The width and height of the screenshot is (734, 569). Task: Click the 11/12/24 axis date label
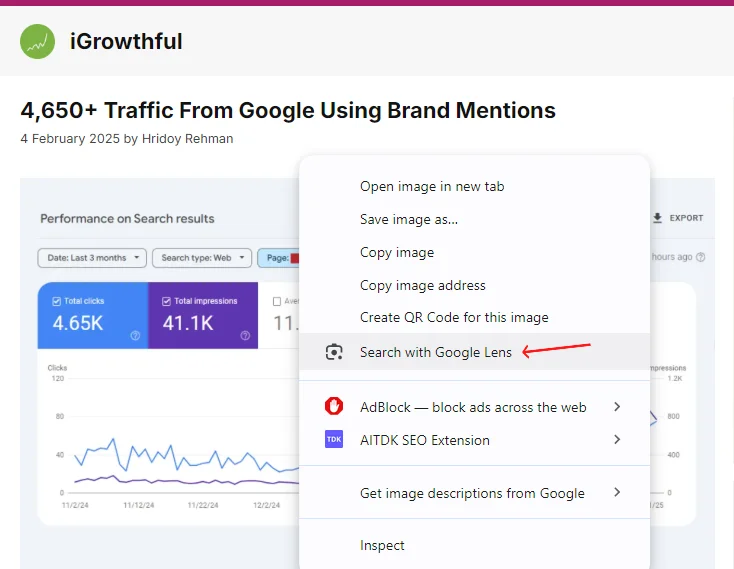pos(139,505)
